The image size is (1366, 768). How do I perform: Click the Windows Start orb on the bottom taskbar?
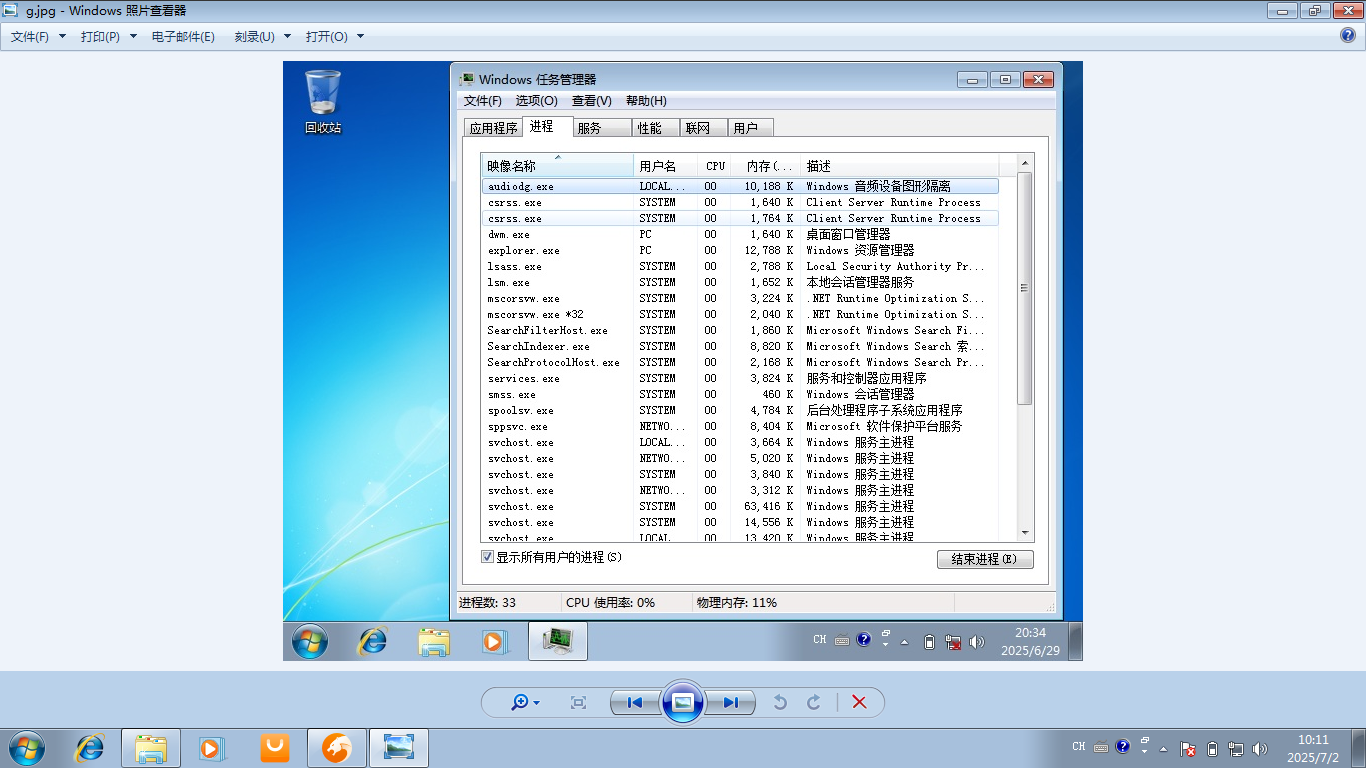click(26, 748)
